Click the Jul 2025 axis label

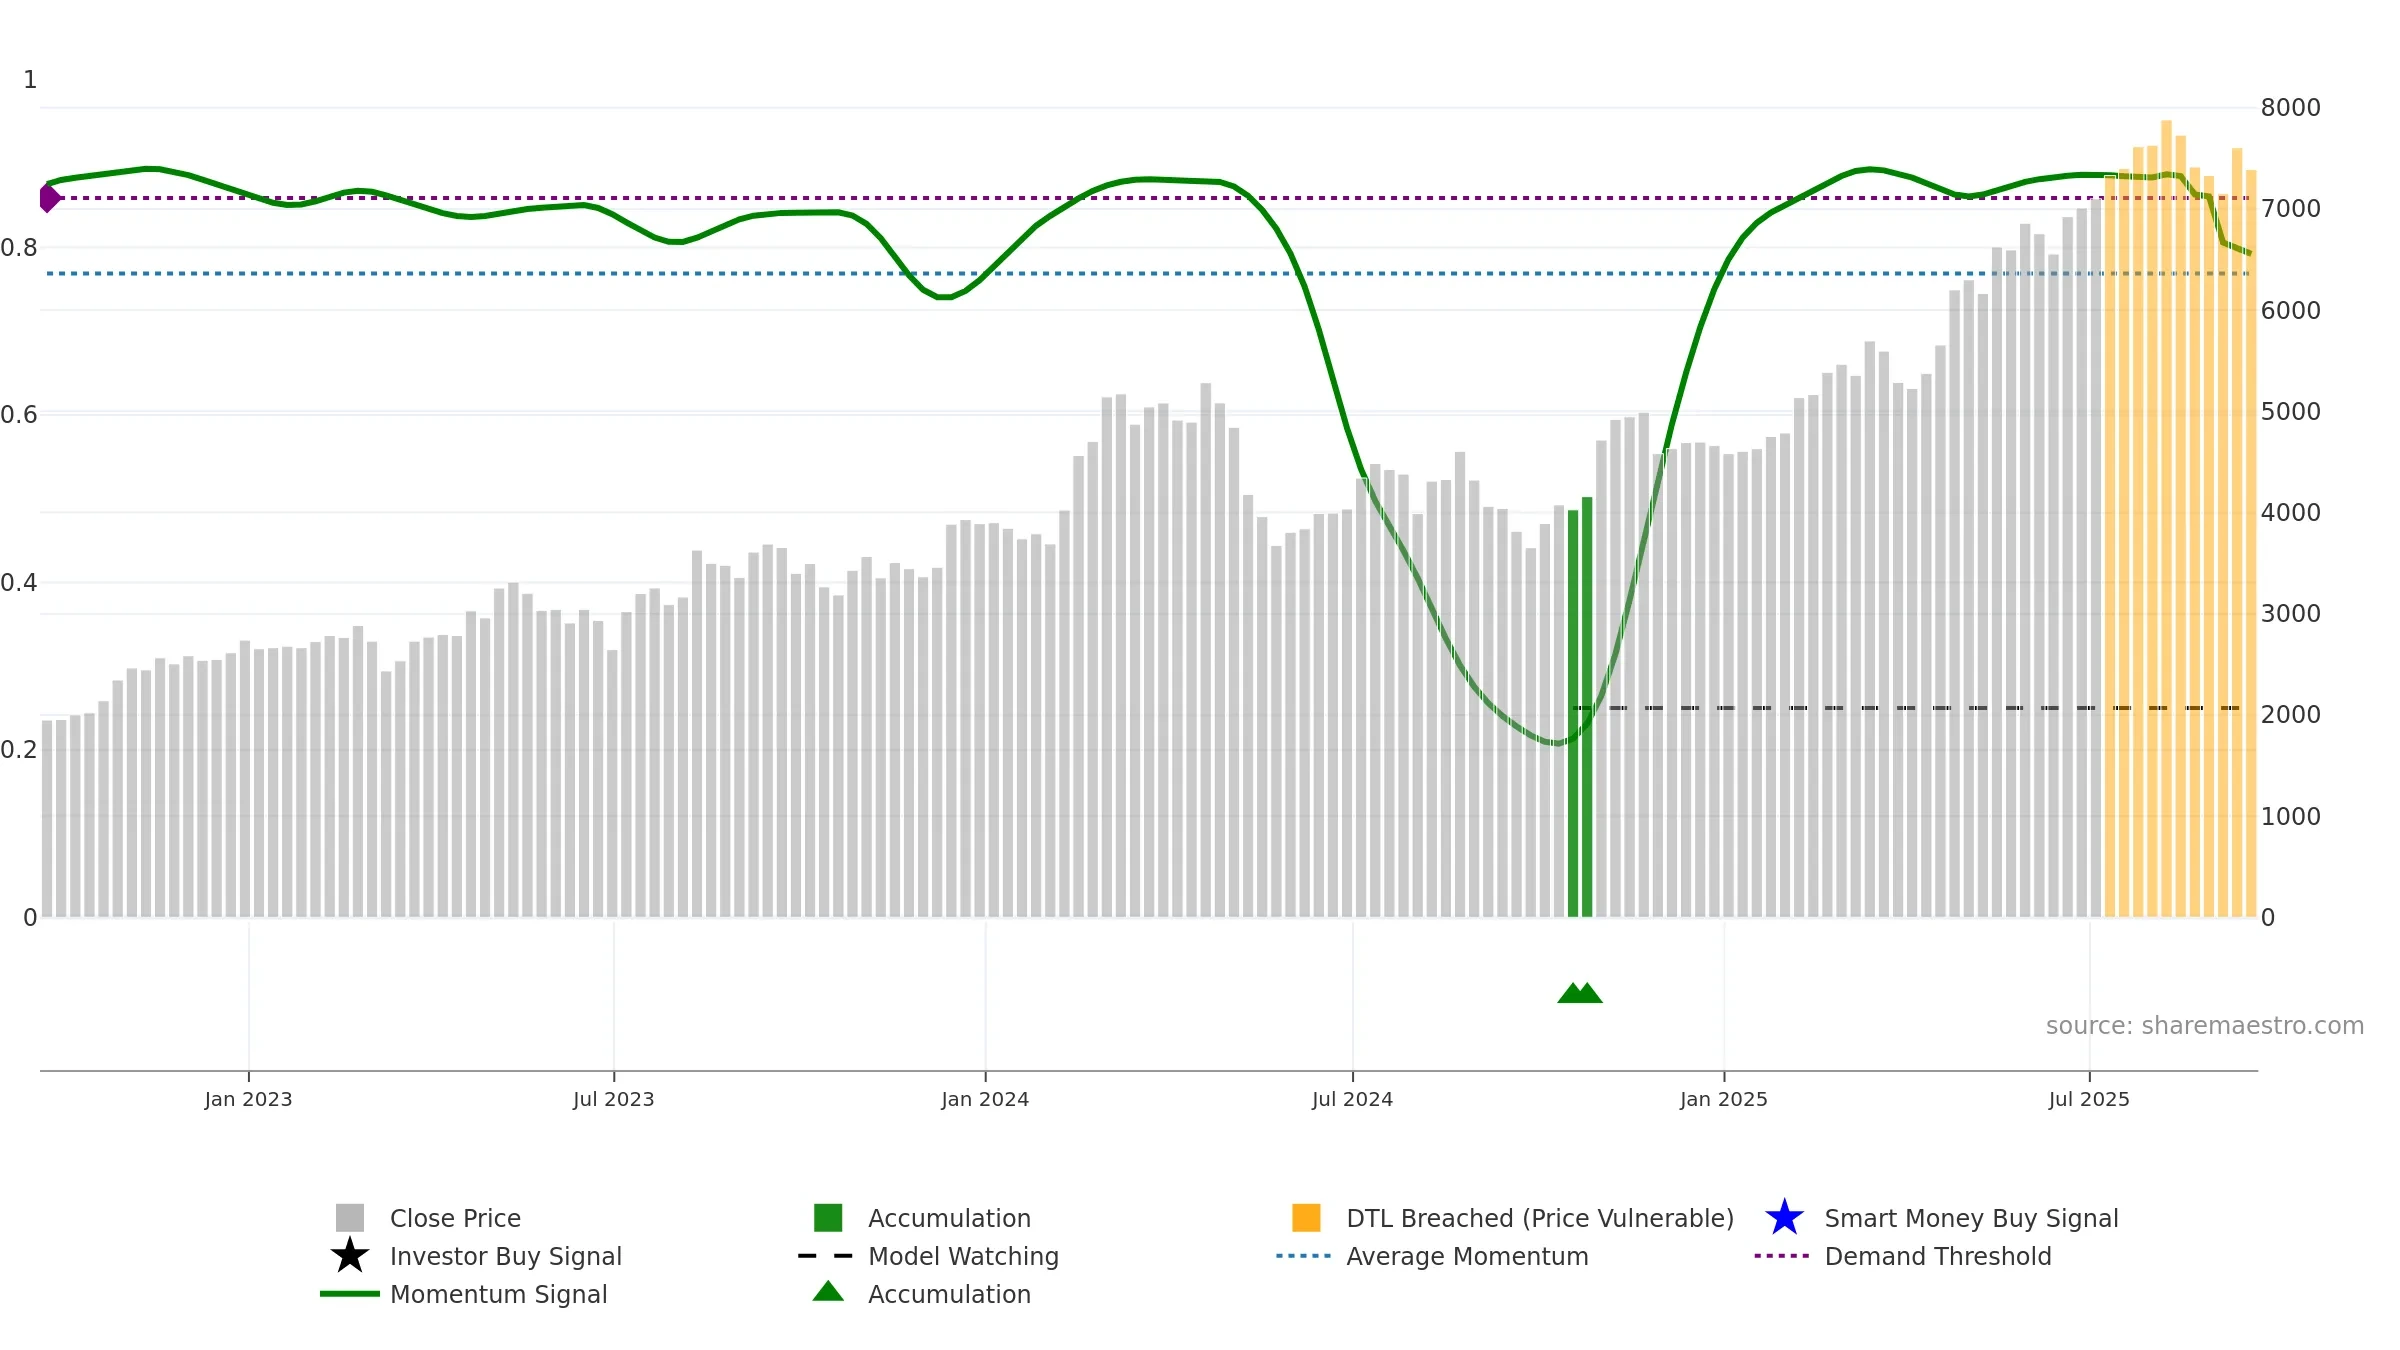[x=2089, y=1099]
